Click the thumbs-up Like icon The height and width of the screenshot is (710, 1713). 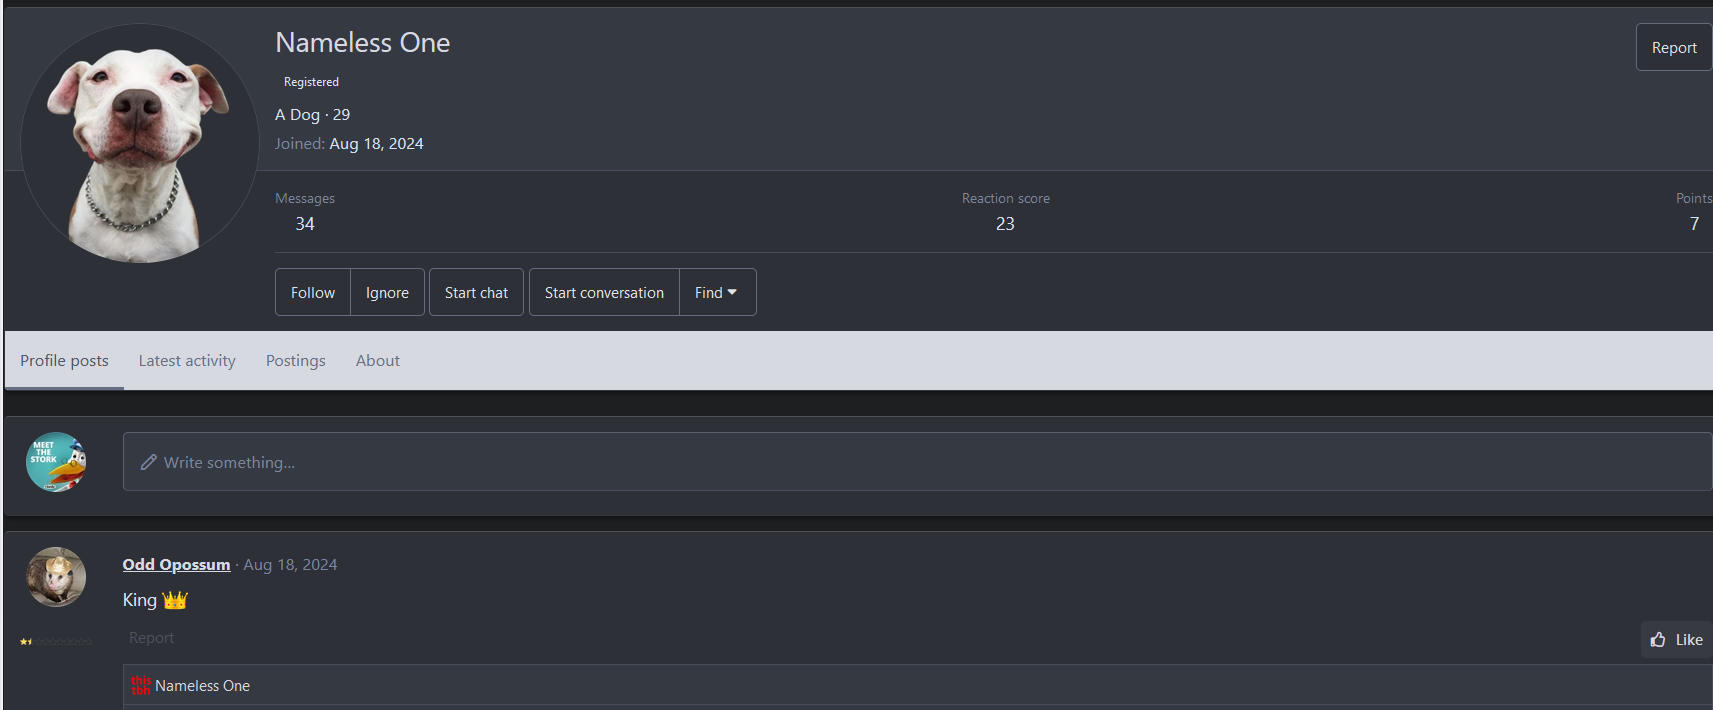pos(1658,640)
